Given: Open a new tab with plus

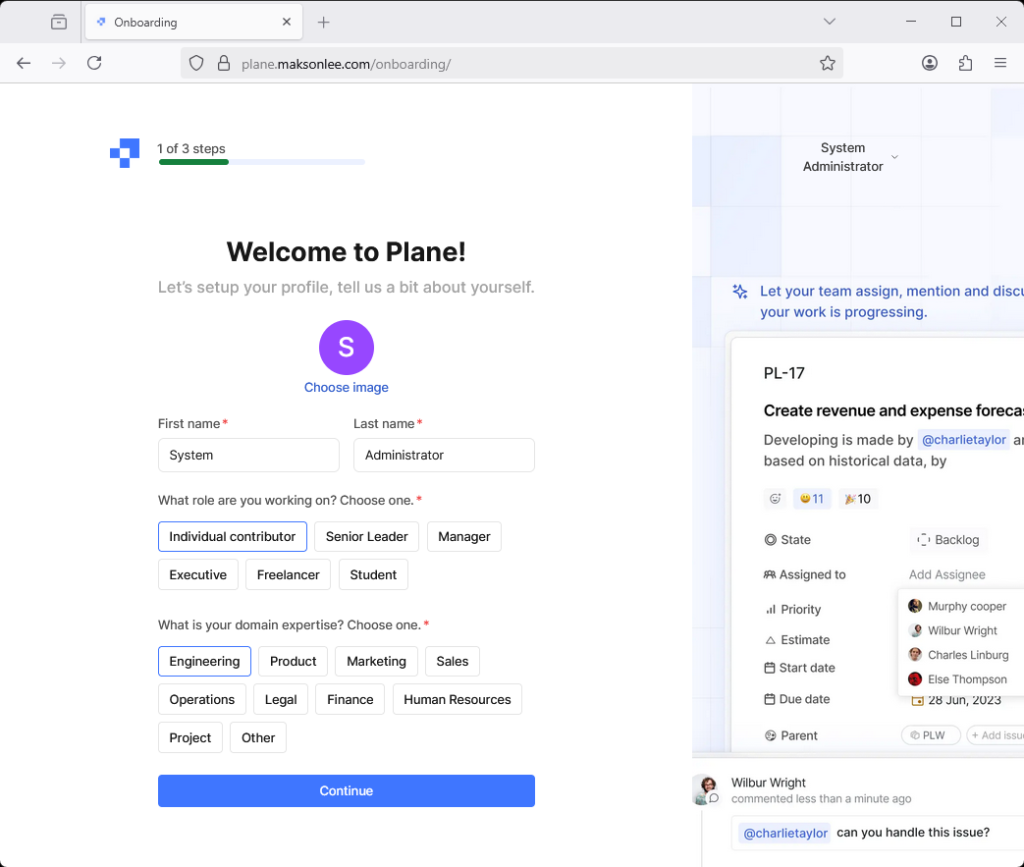Looking at the screenshot, I should [x=323, y=22].
